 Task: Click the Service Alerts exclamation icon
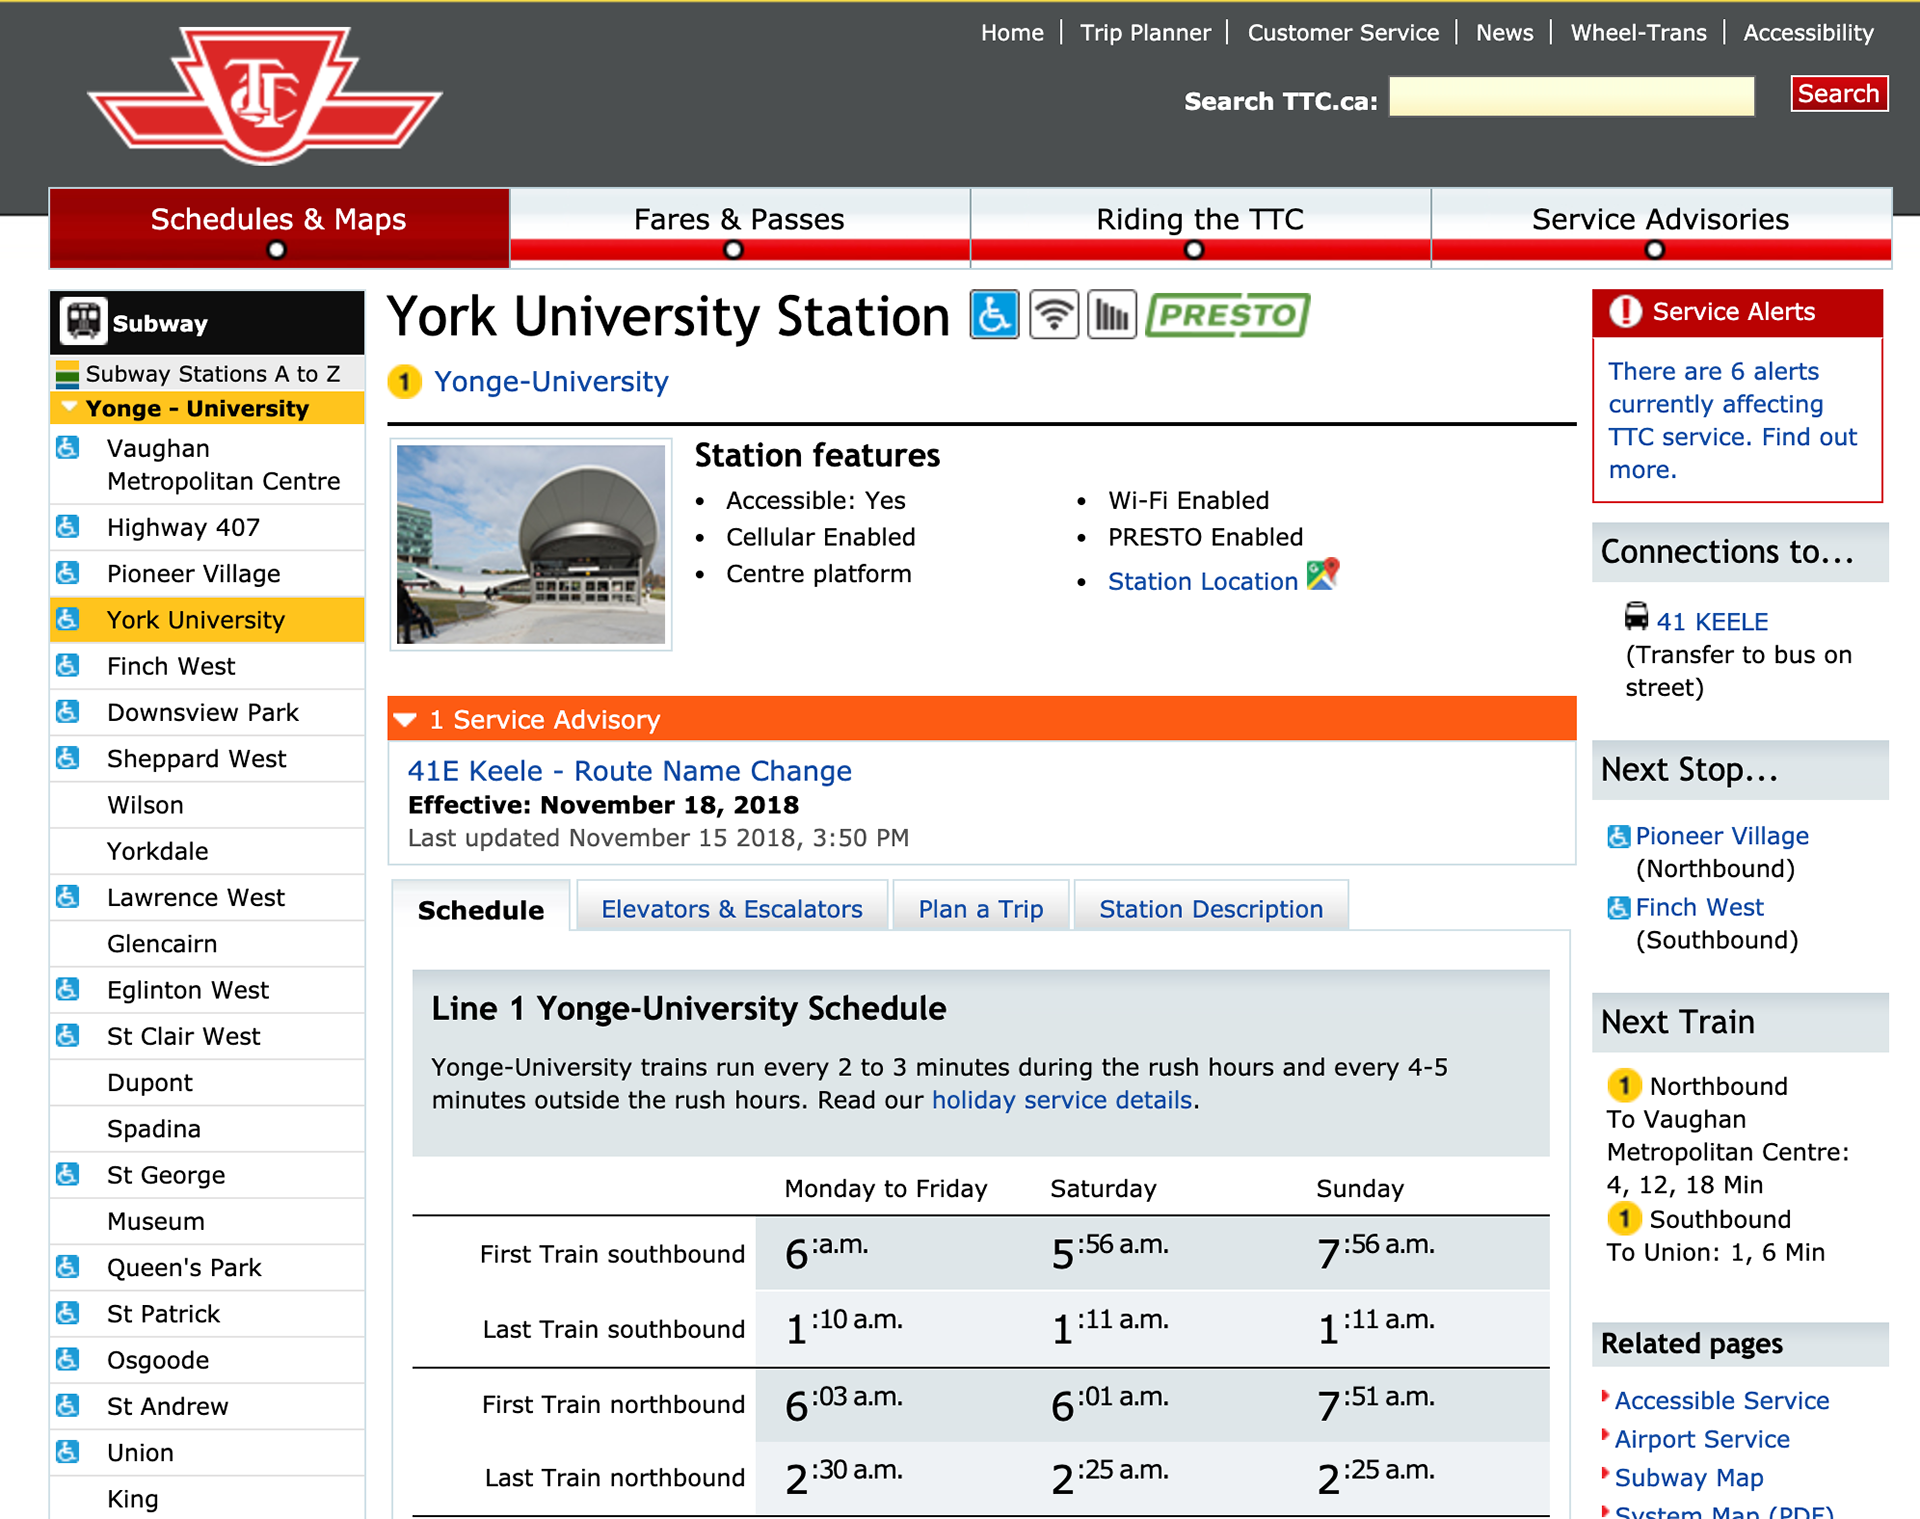tap(1626, 312)
